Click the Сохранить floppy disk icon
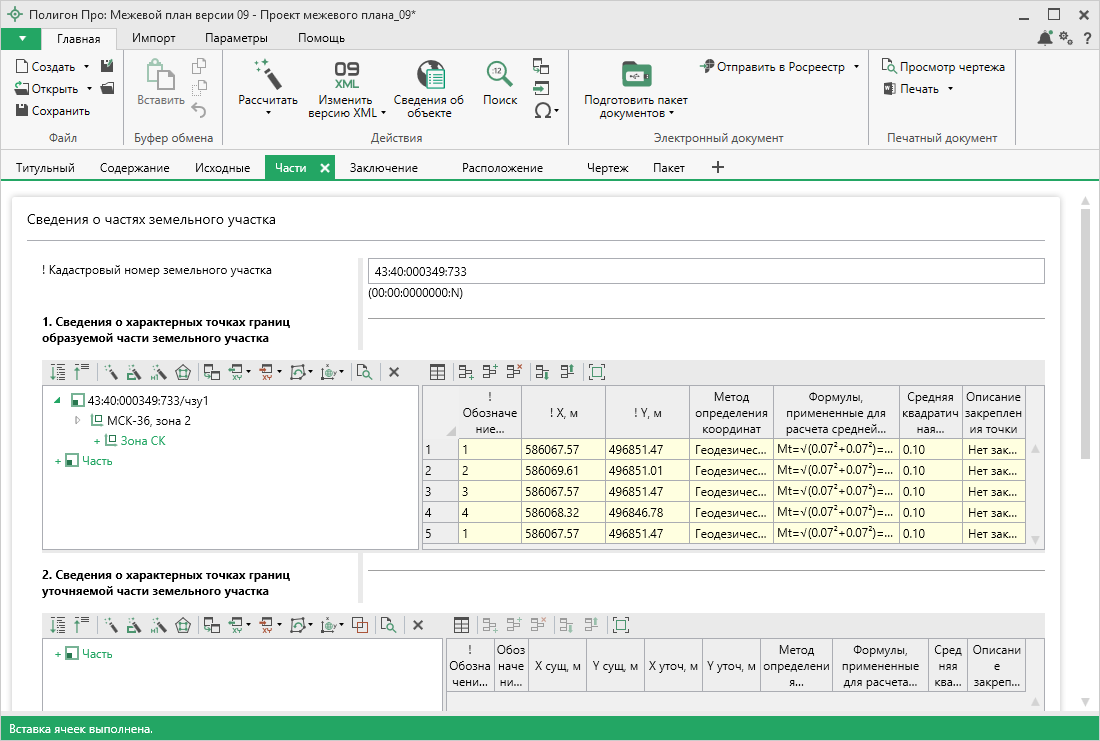Image resolution: width=1100 pixels, height=741 pixels. pos(22,111)
